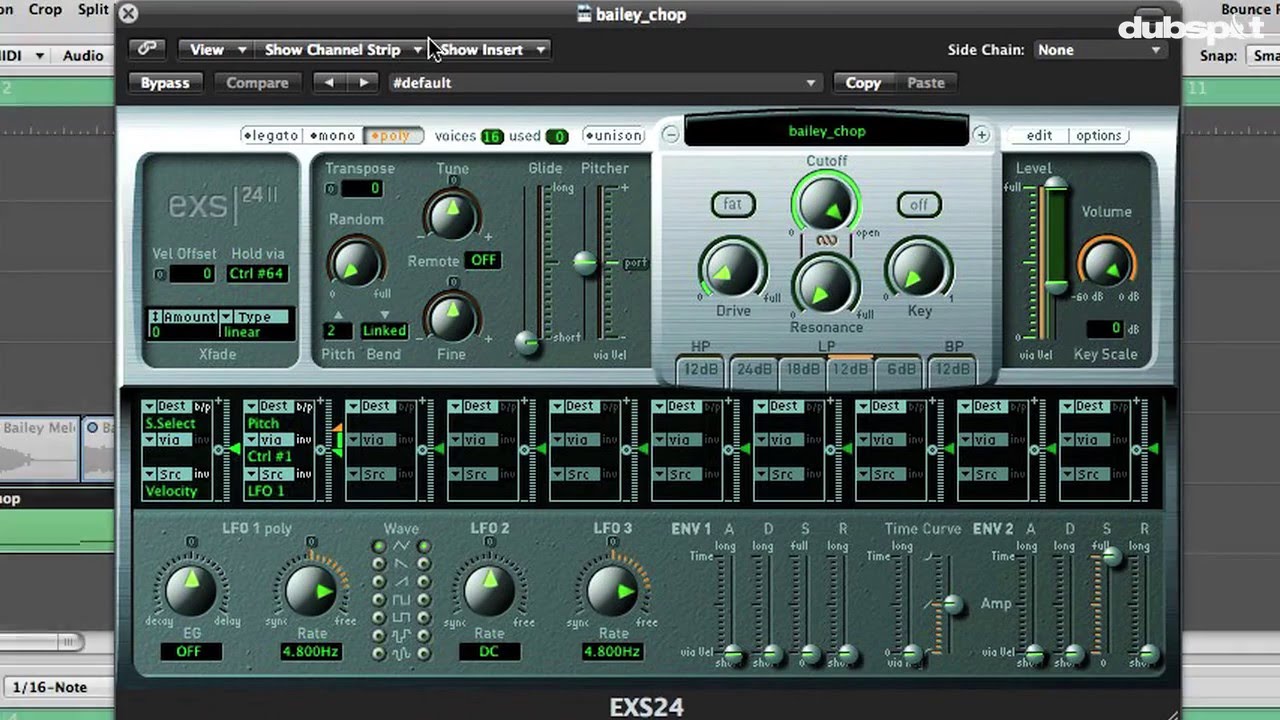The width and height of the screenshot is (1280, 720).
Task: Toggle unison mode
Action: tap(614, 136)
